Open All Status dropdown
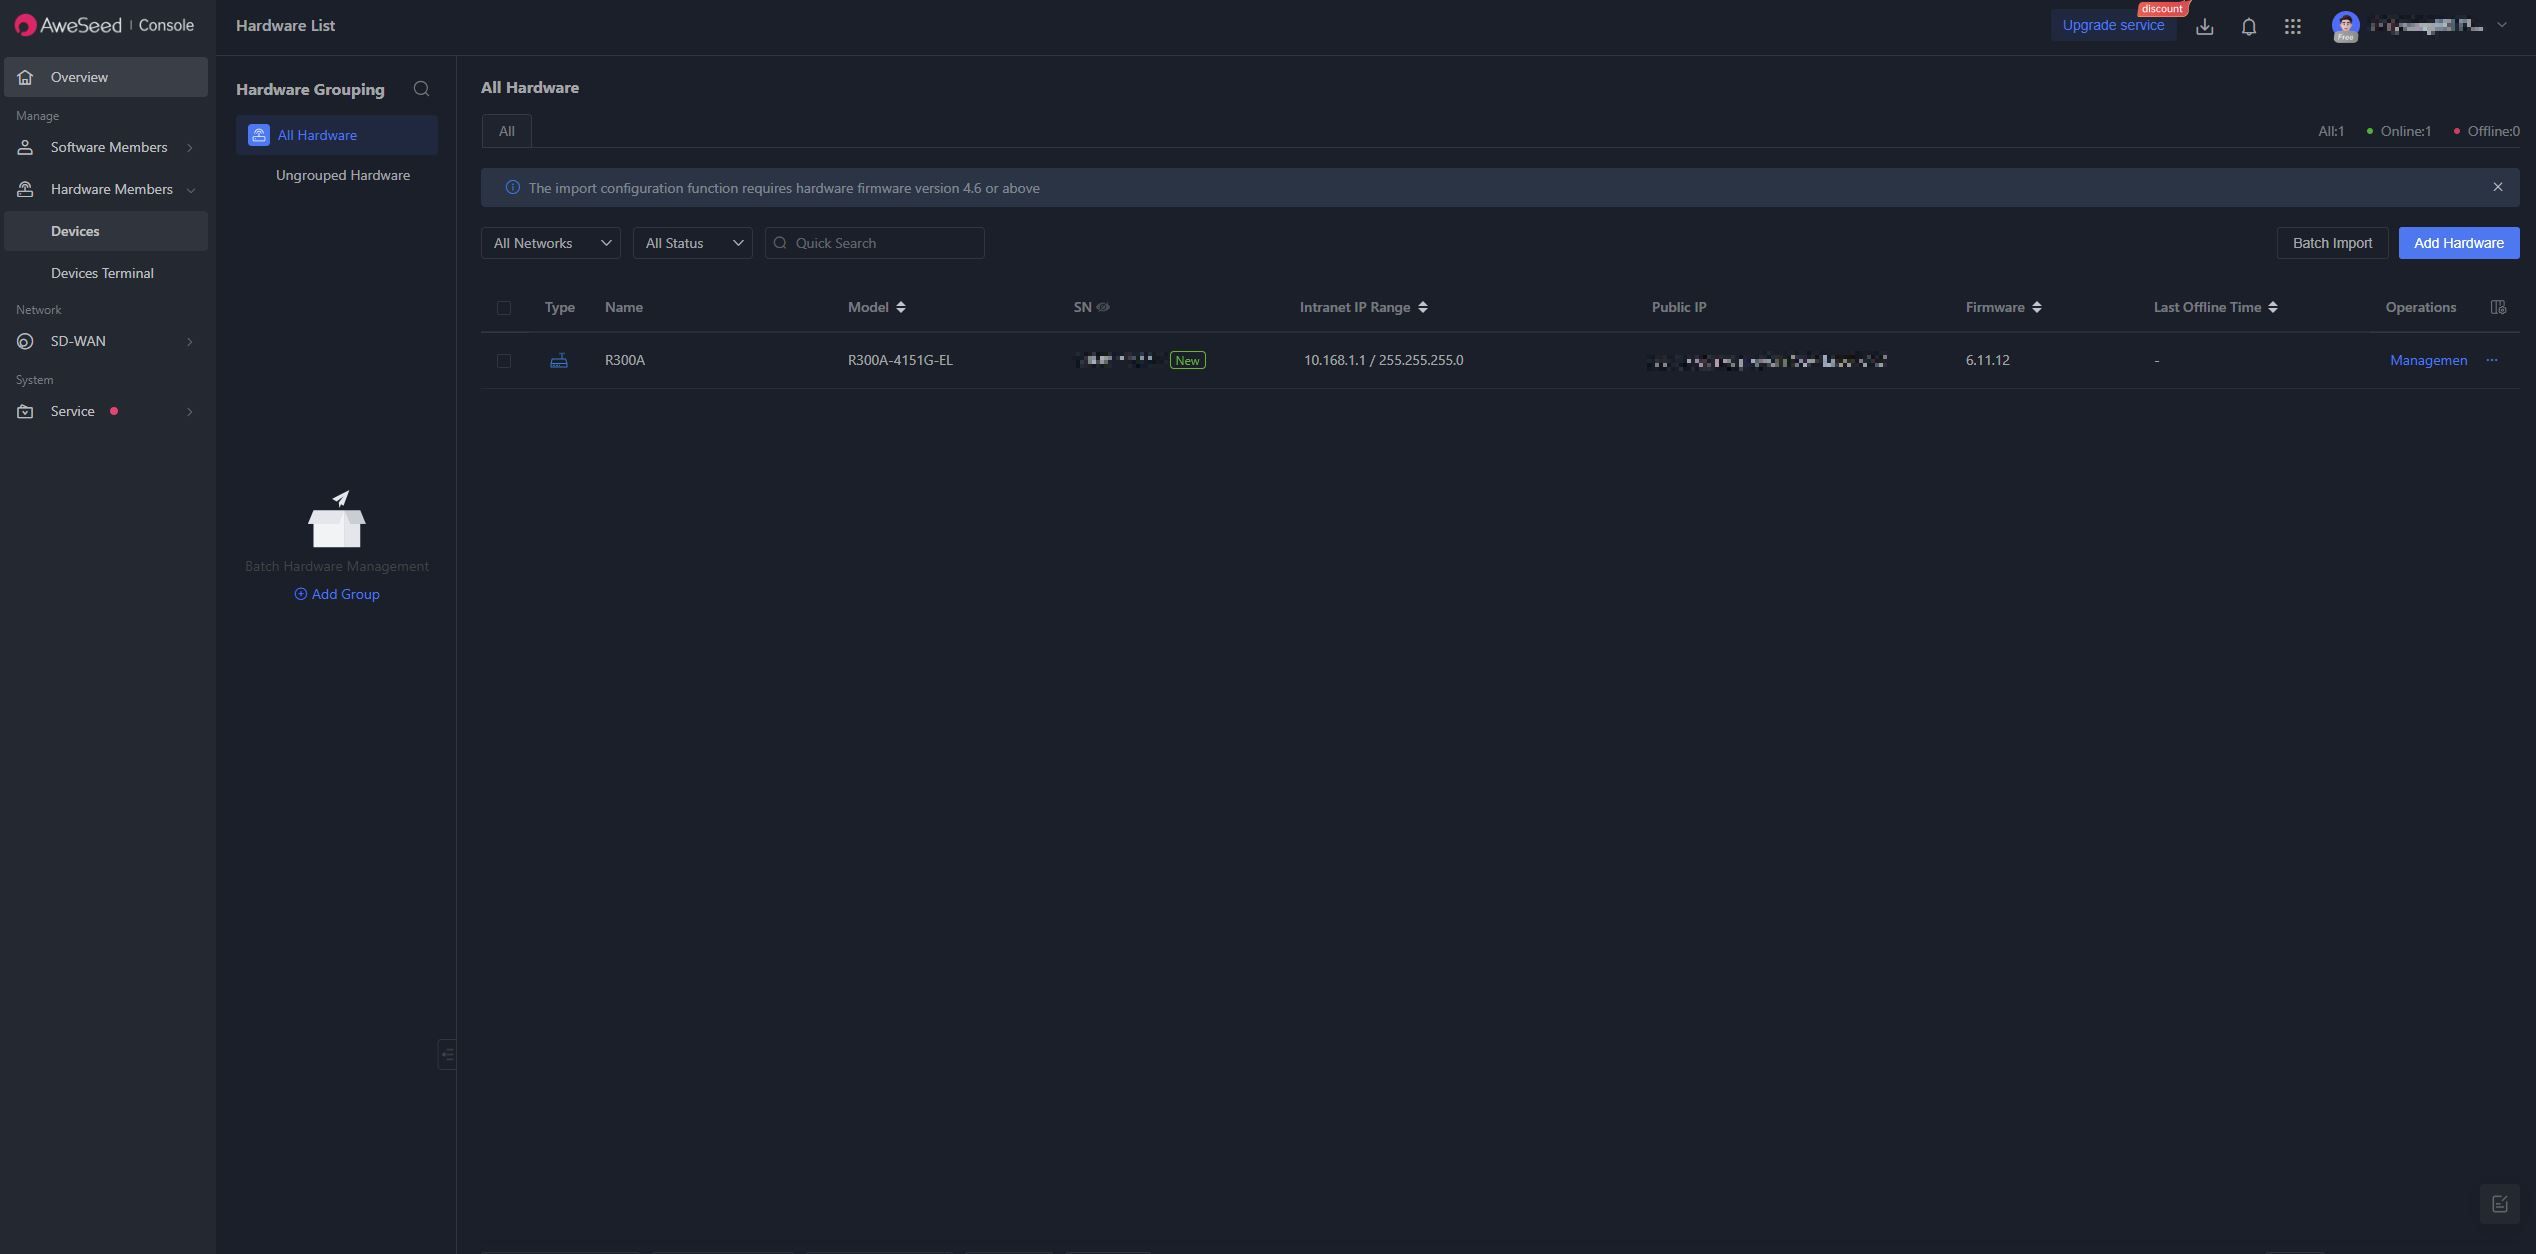Viewport: 2536px width, 1254px height. (693, 243)
